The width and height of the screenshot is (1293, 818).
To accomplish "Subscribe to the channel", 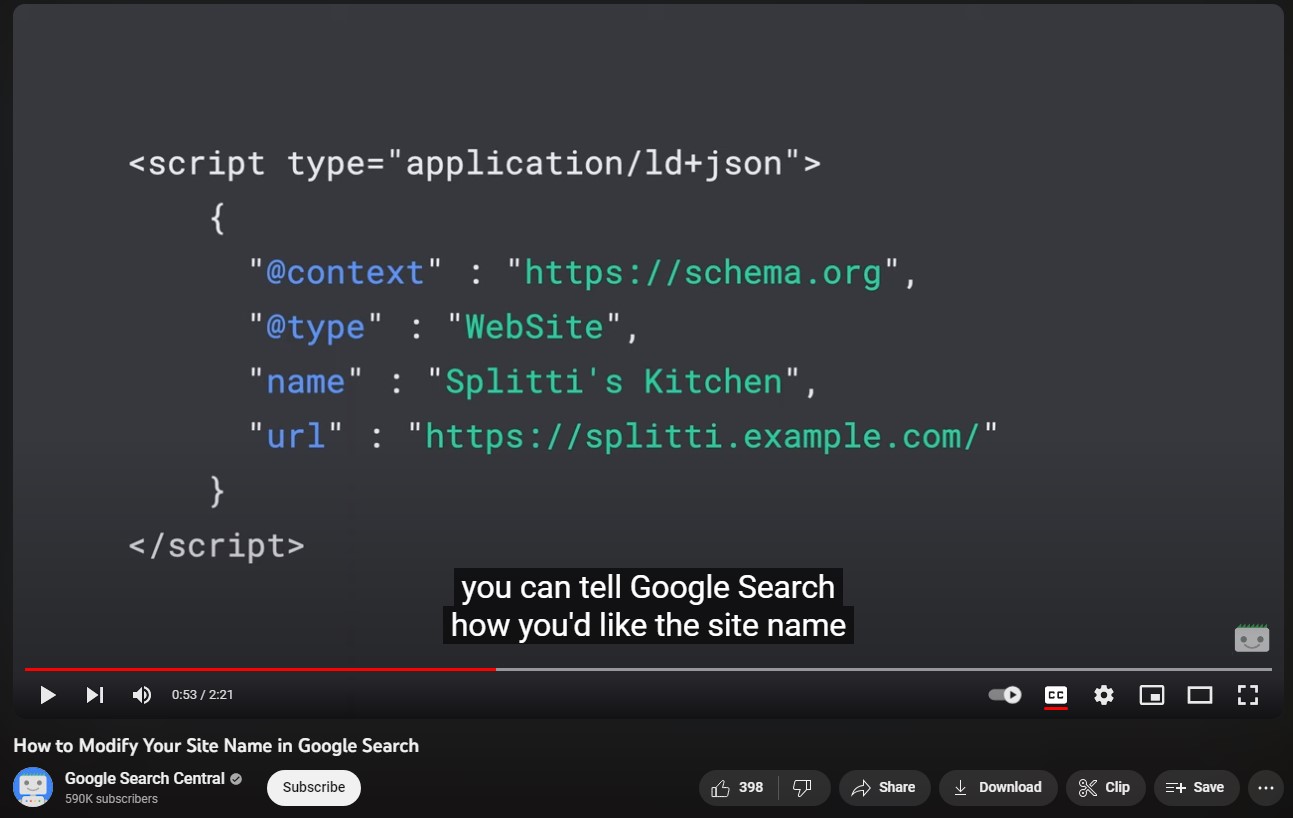I will click(314, 787).
